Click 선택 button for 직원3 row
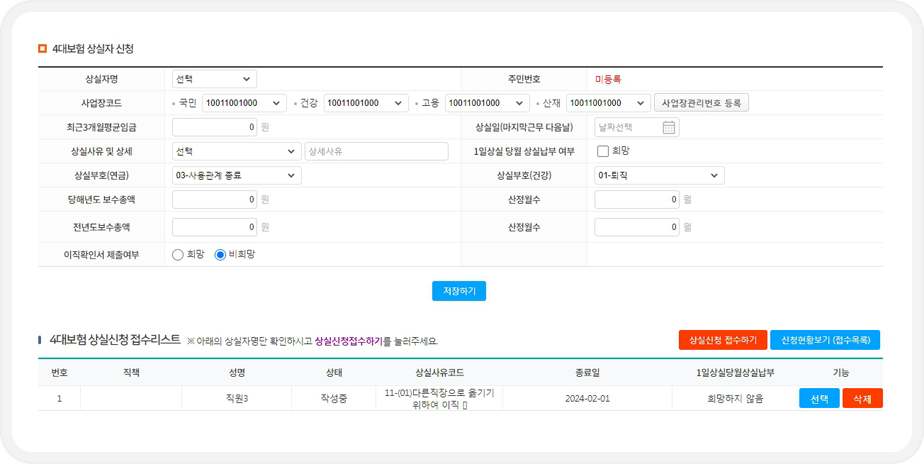 click(x=819, y=399)
